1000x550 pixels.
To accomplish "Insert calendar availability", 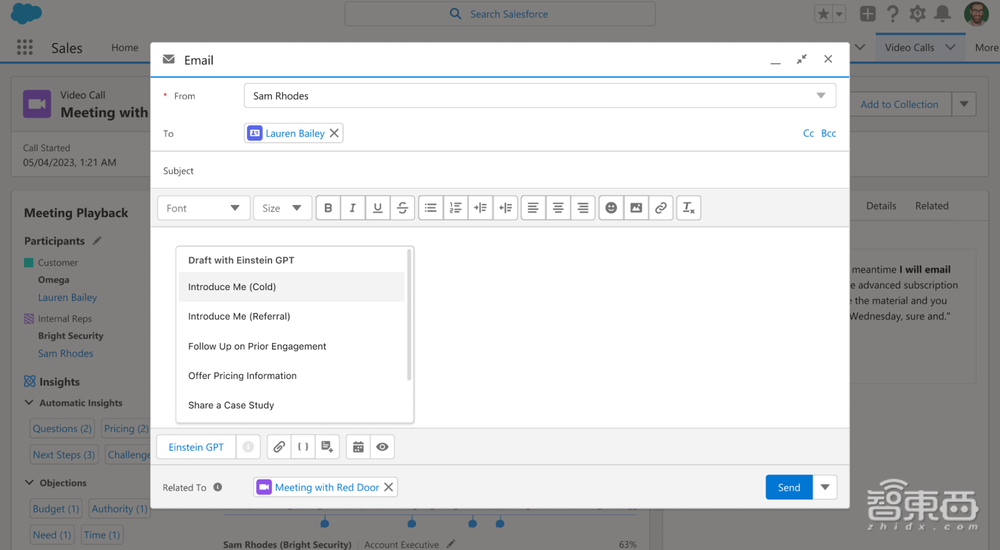I will point(358,447).
